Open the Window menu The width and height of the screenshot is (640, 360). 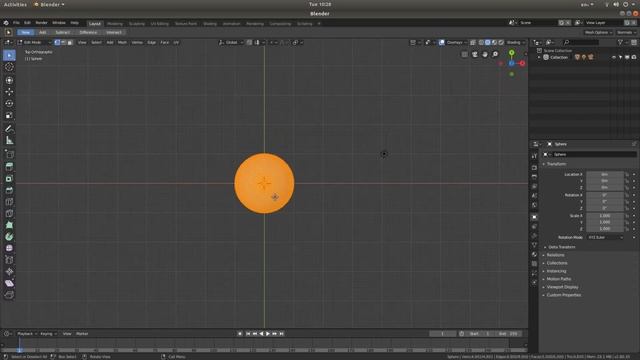coord(59,23)
